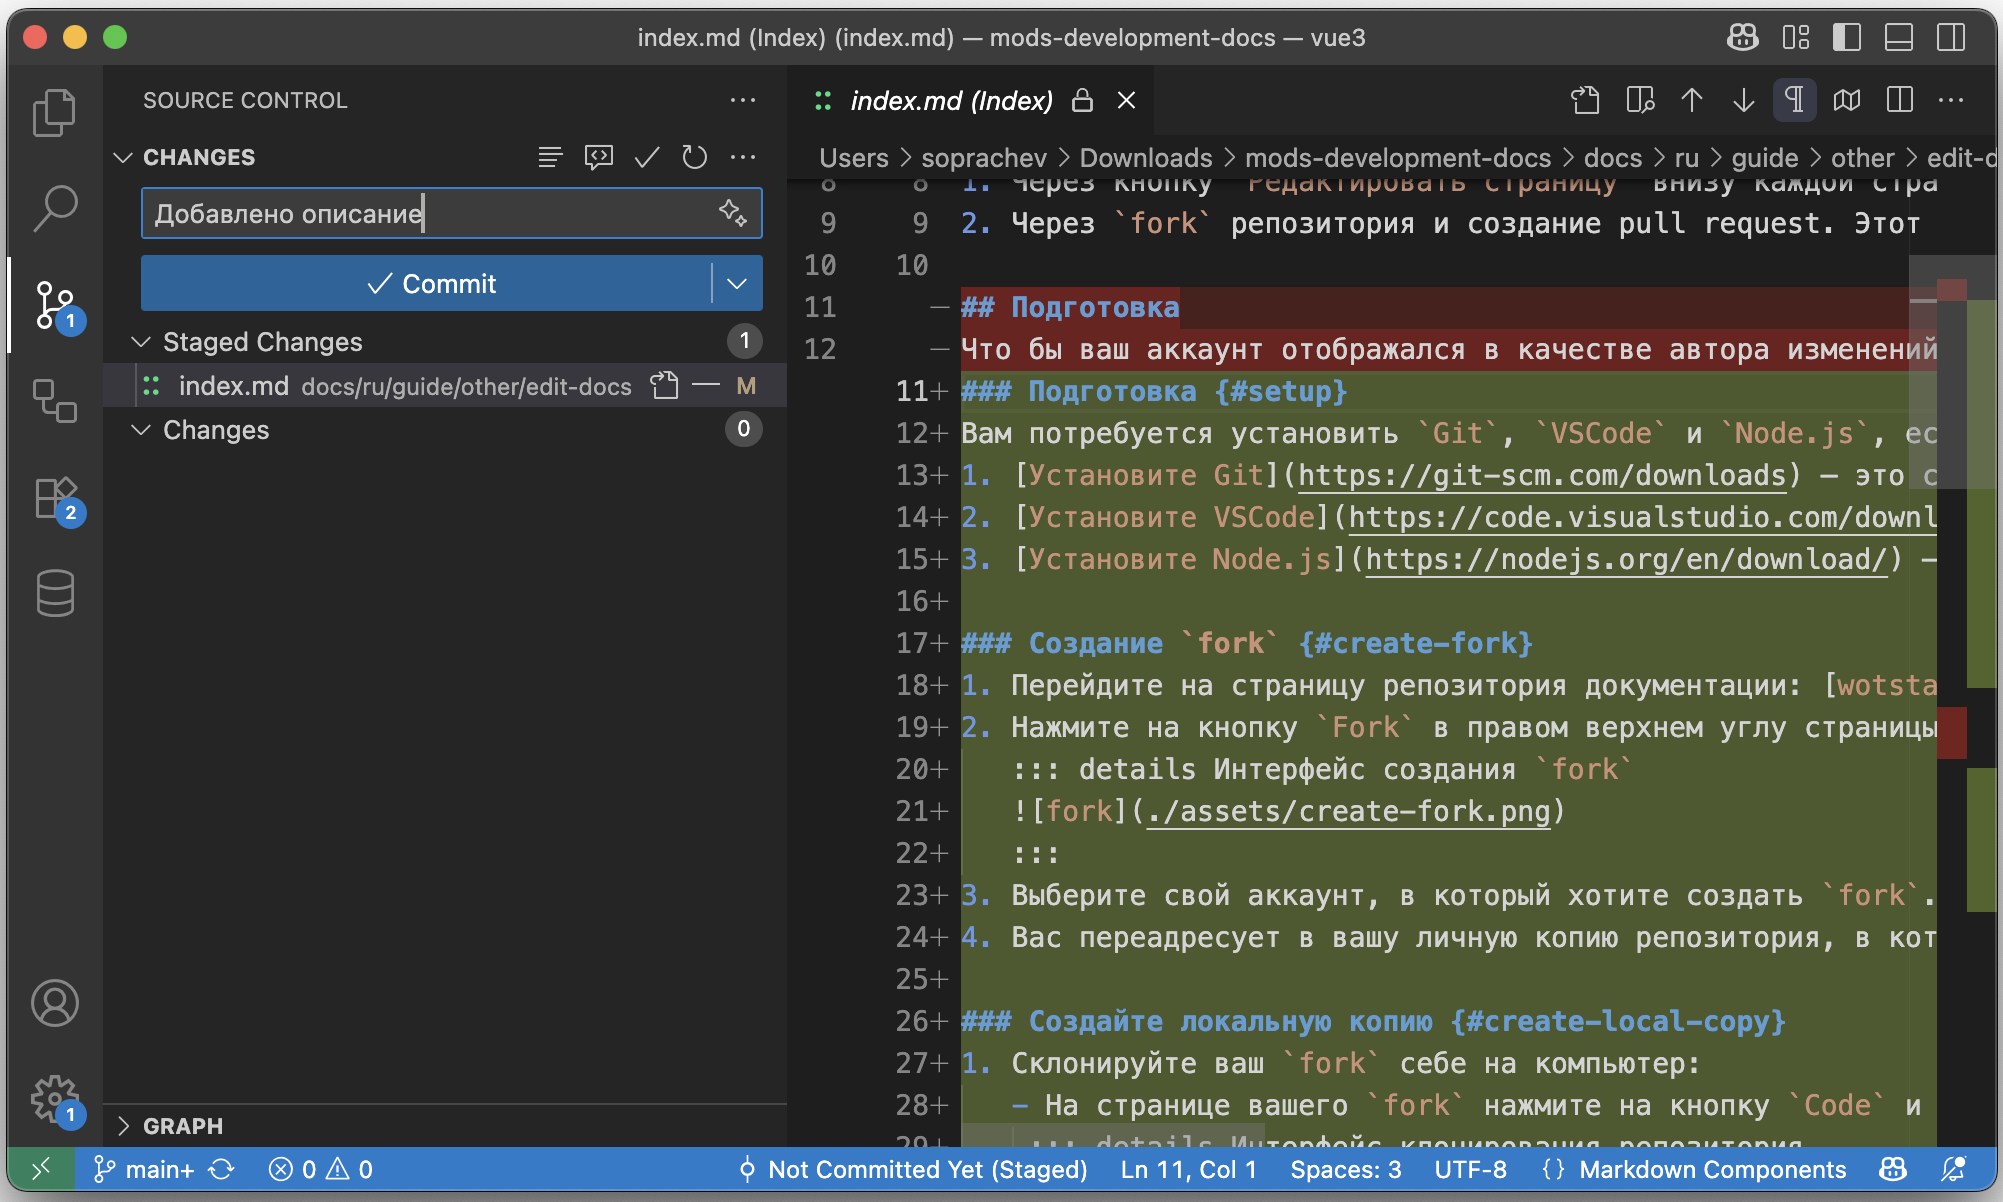Screen dimensions: 2003x1202
Task: Toggle bottom panel visibility in title bar
Action: 1898,38
